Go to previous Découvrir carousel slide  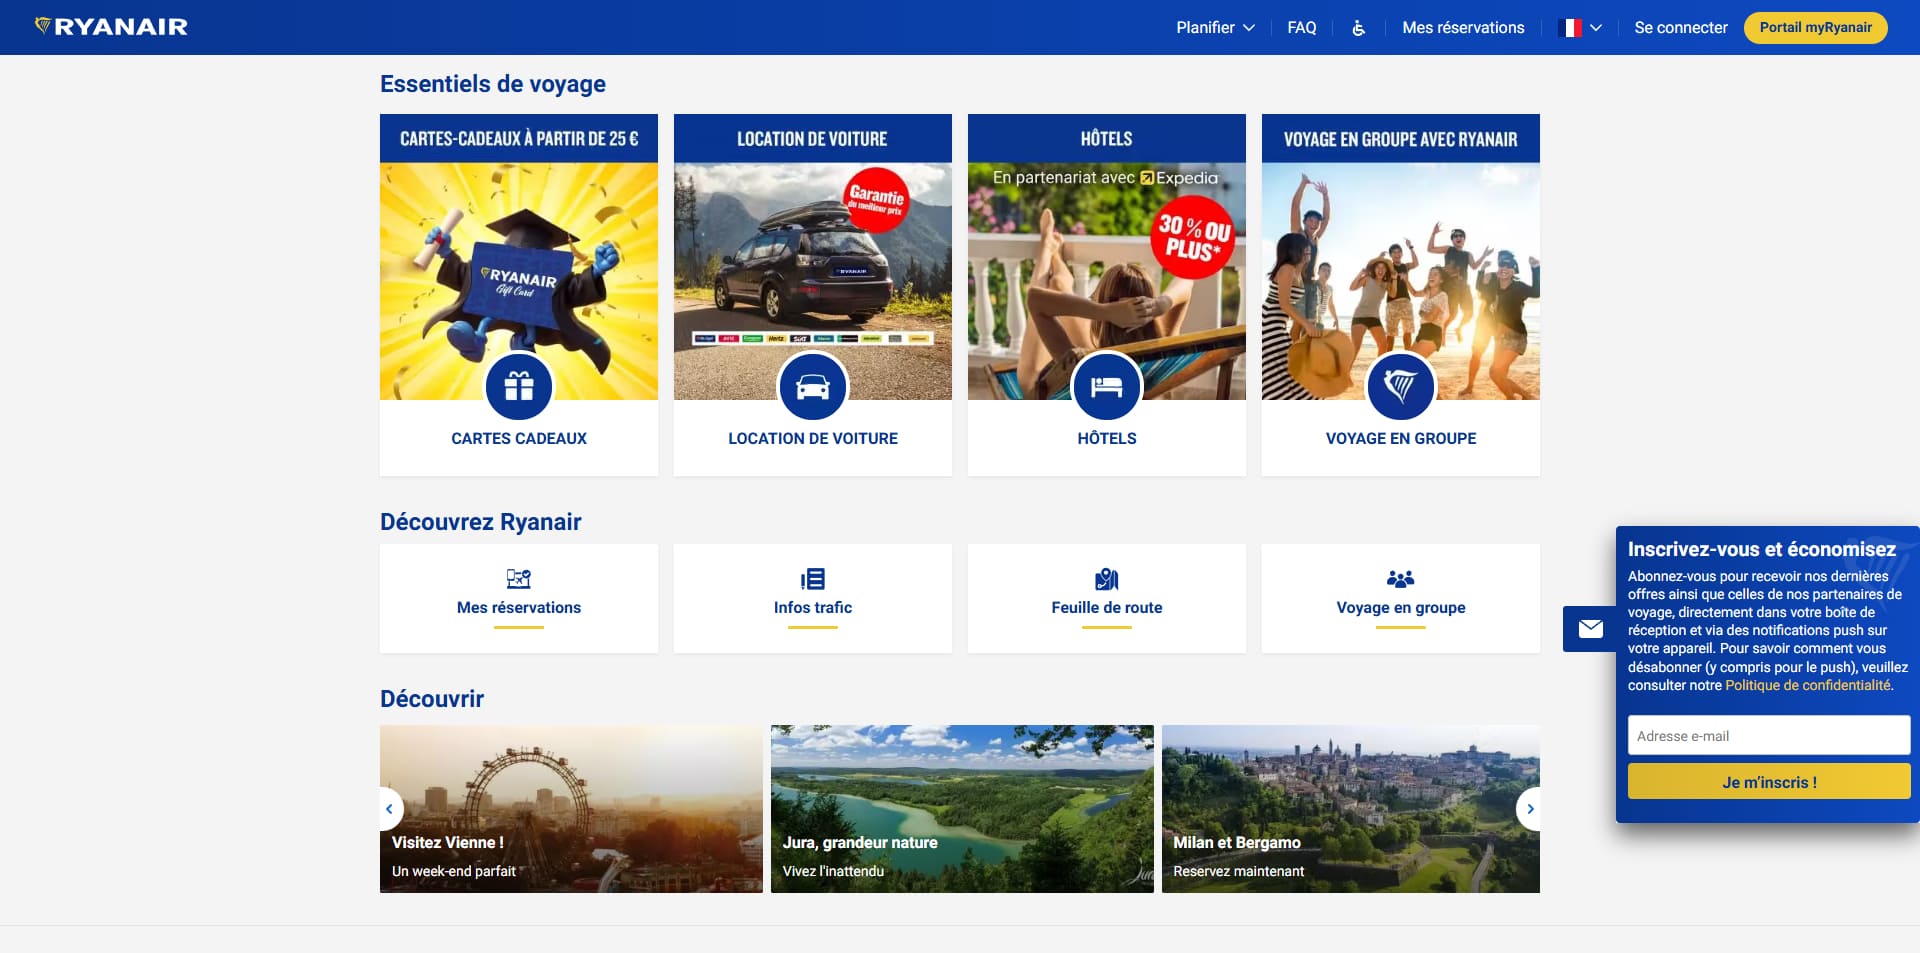tap(389, 809)
